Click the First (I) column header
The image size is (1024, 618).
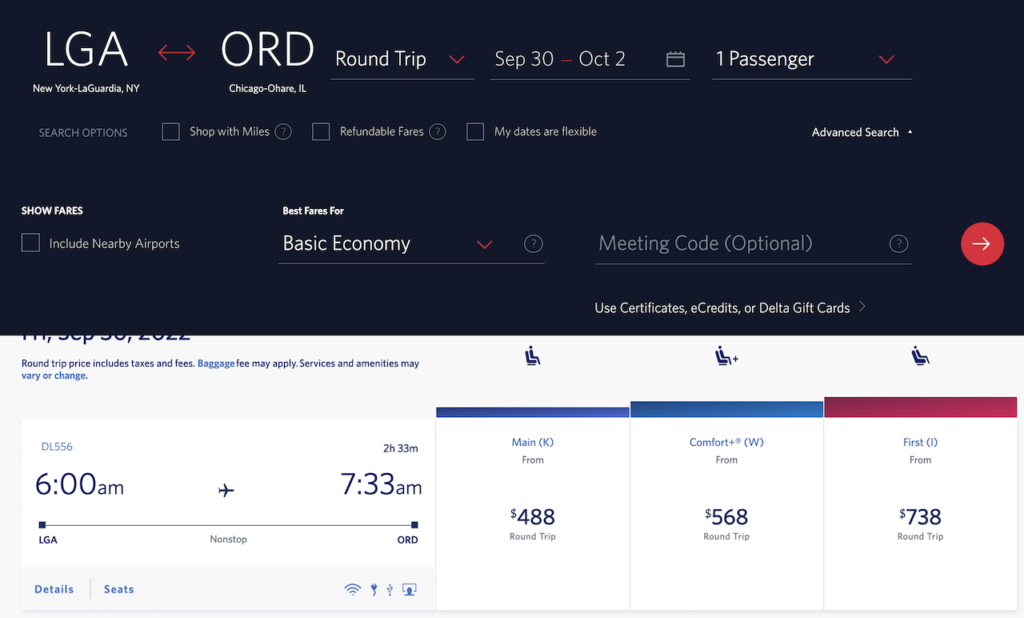coord(920,442)
